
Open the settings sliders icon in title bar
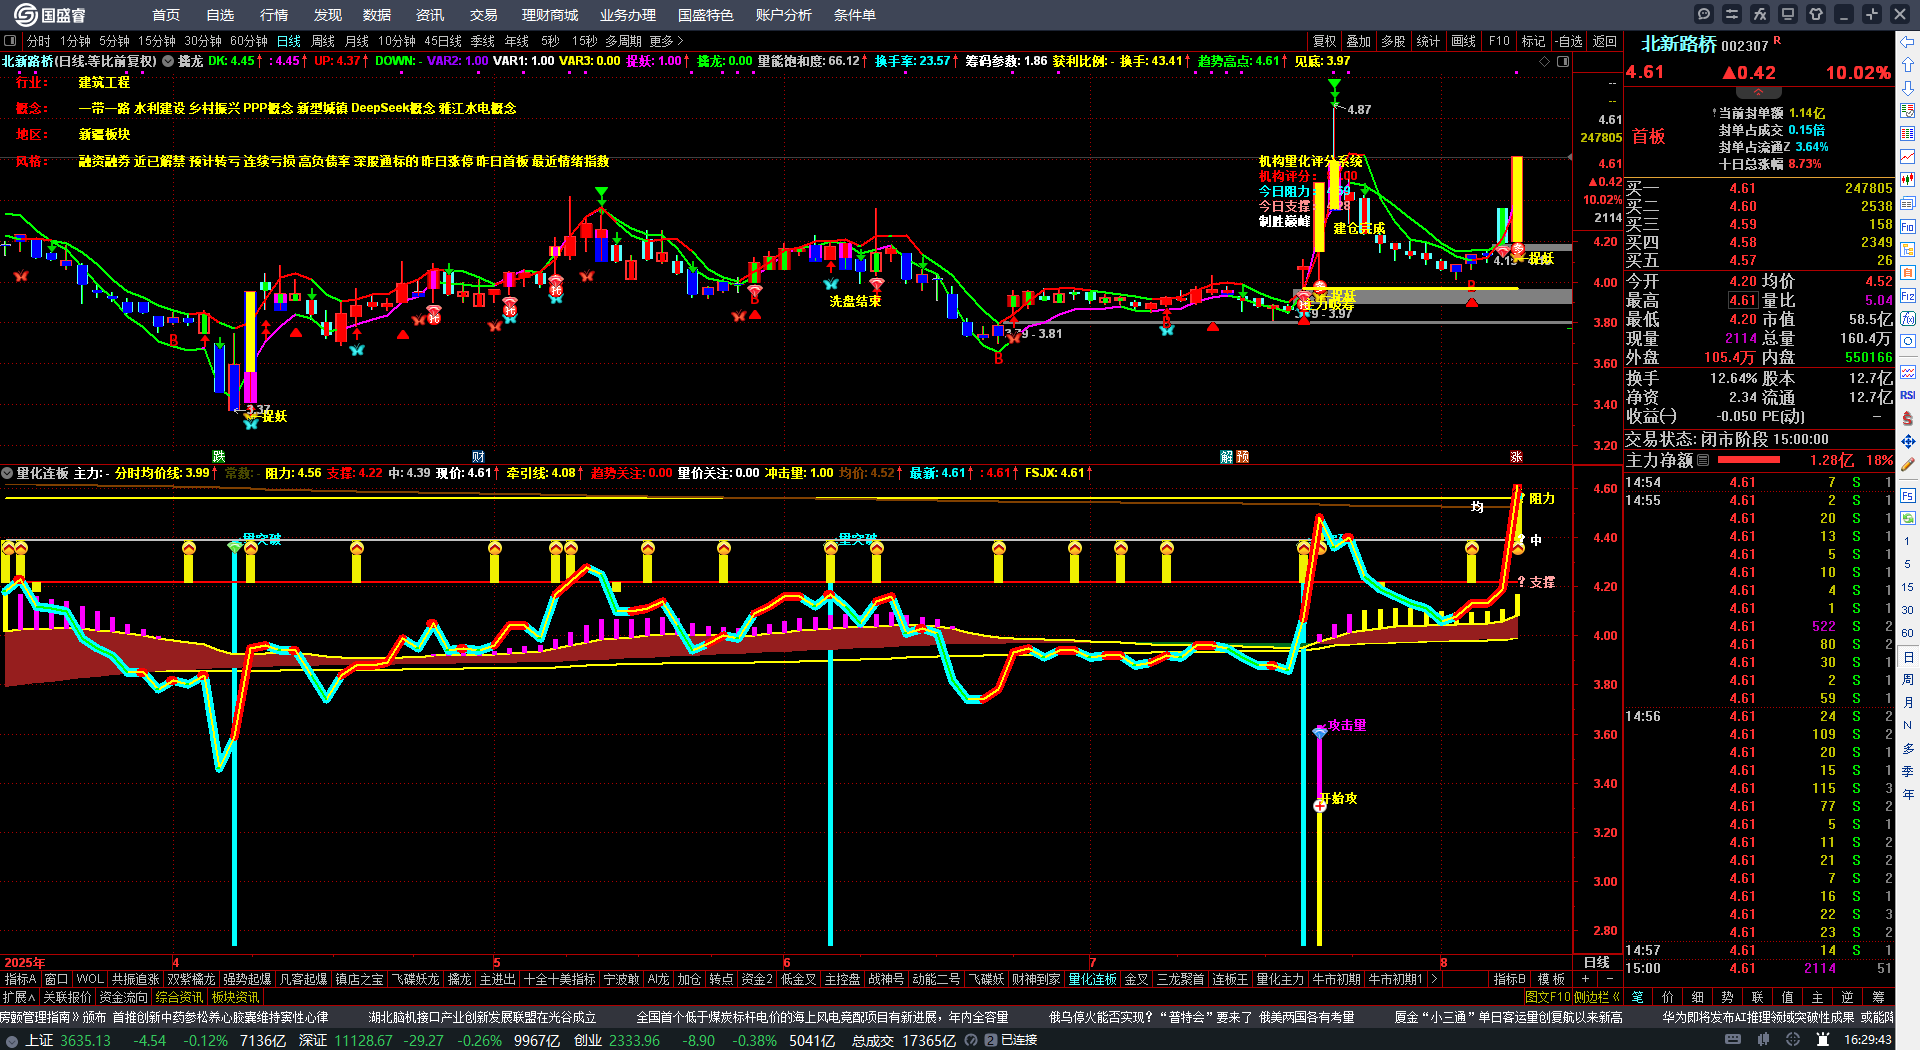tap(1732, 14)
